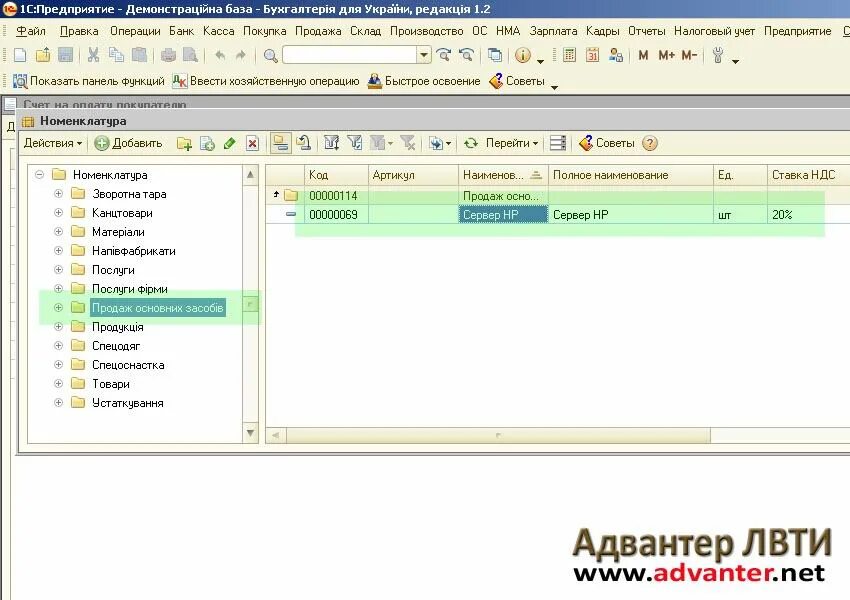850x600 pixels.
Task: Click the Артикул column header
Action: [413, 175]
